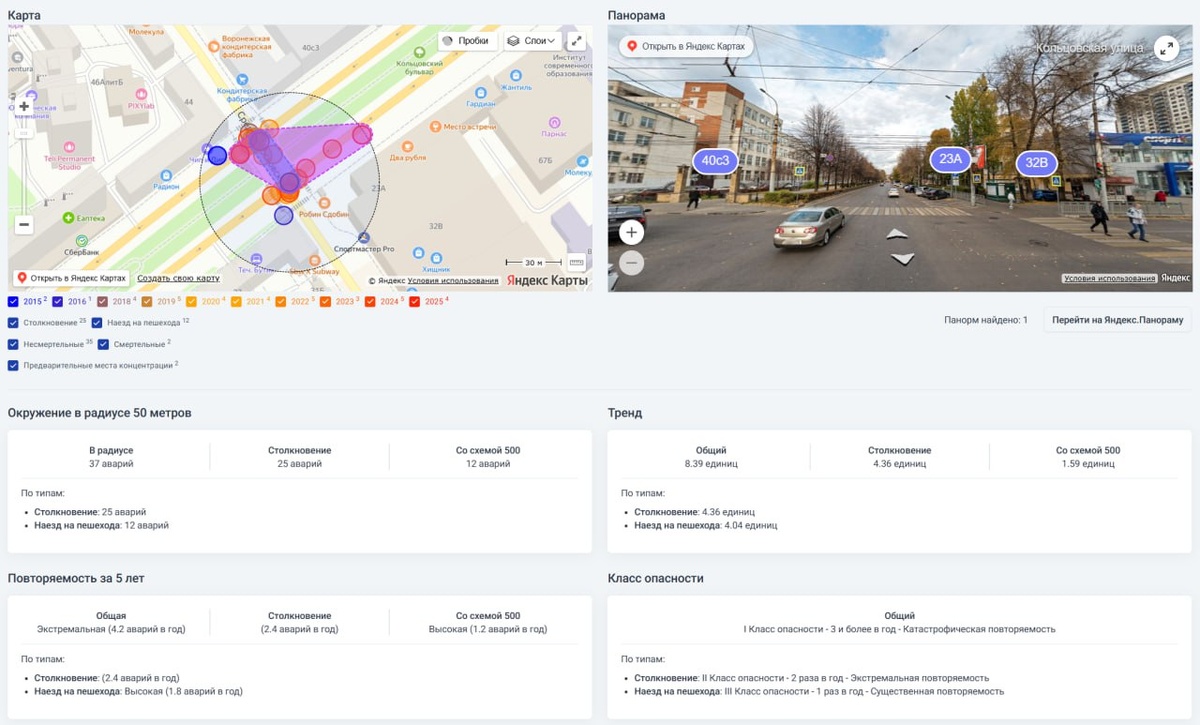Screen dimensions: 1200x725
Task: Expand the map to fullscreen
Action: click(x=577, y=41)
